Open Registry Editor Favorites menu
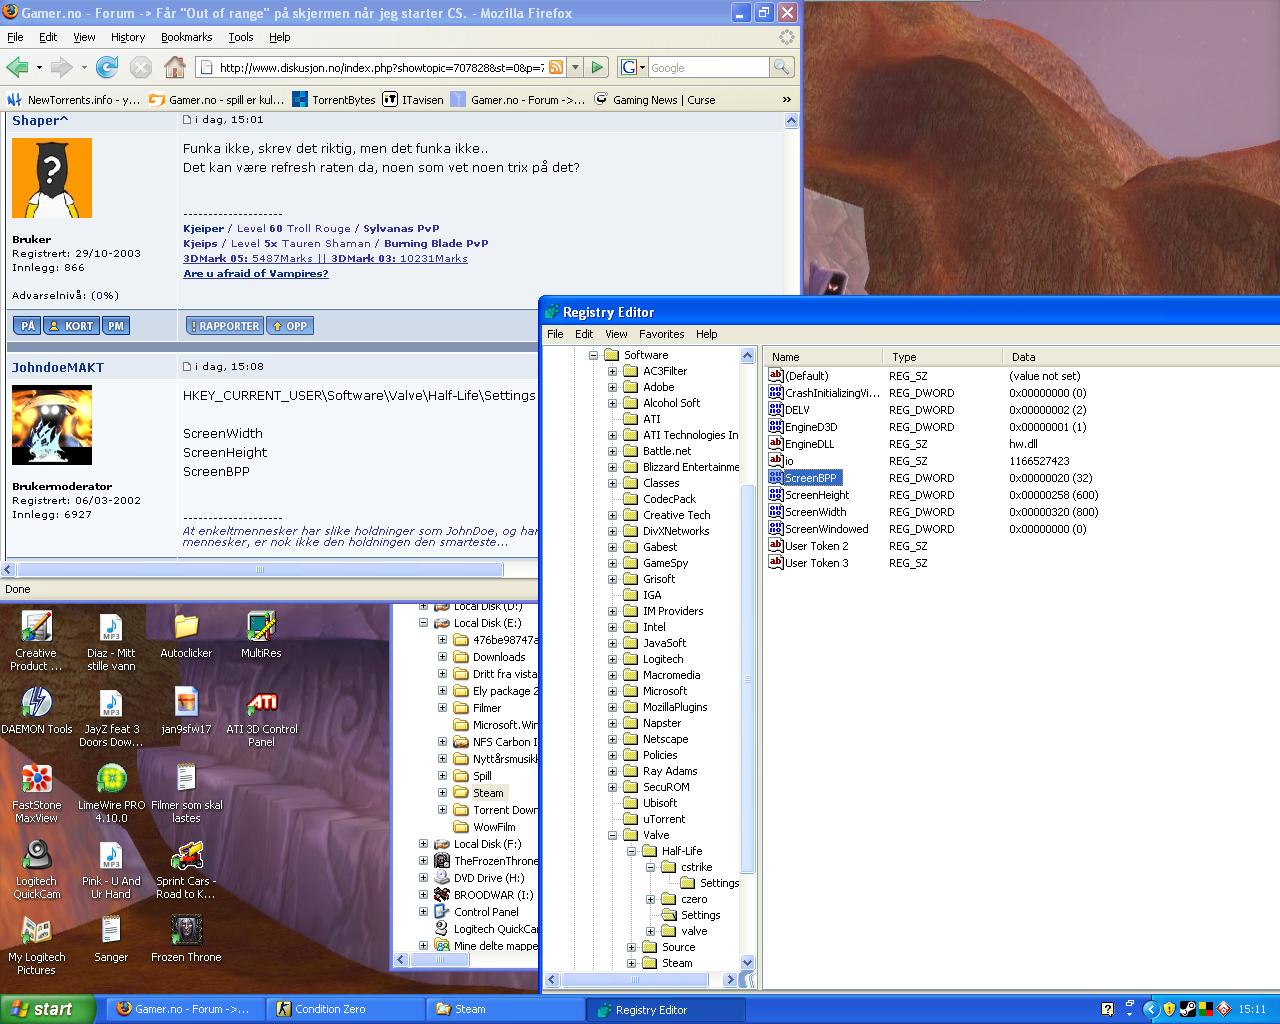Screen dimensions: 1280x1024 point(662,334)
